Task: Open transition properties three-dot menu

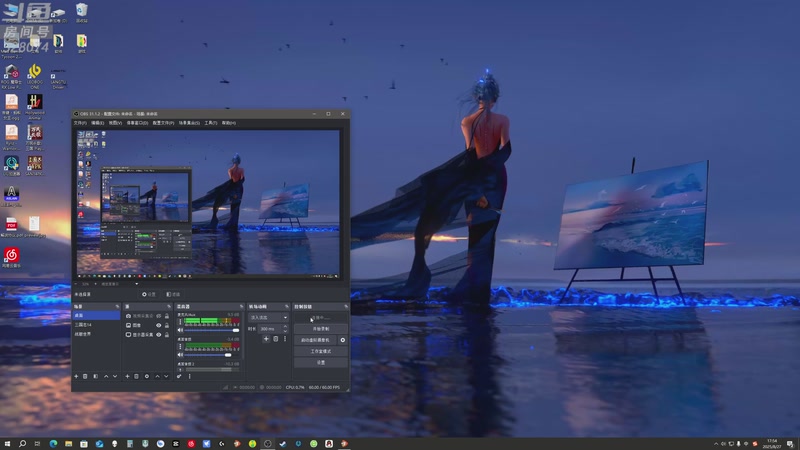Action: pyautogui.click(x=285, y=339)
